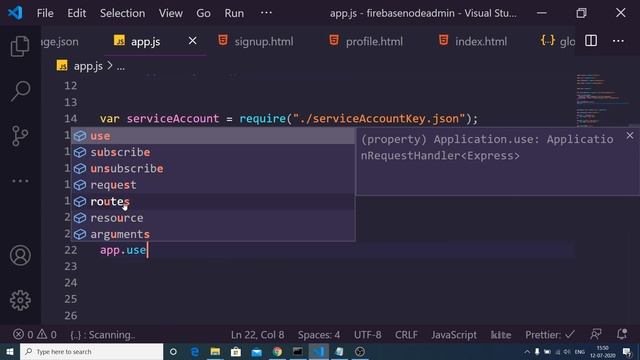Click Ln 22, Col 8 in status bar
Screen dimensions: 640x360
tap(258, 335)
